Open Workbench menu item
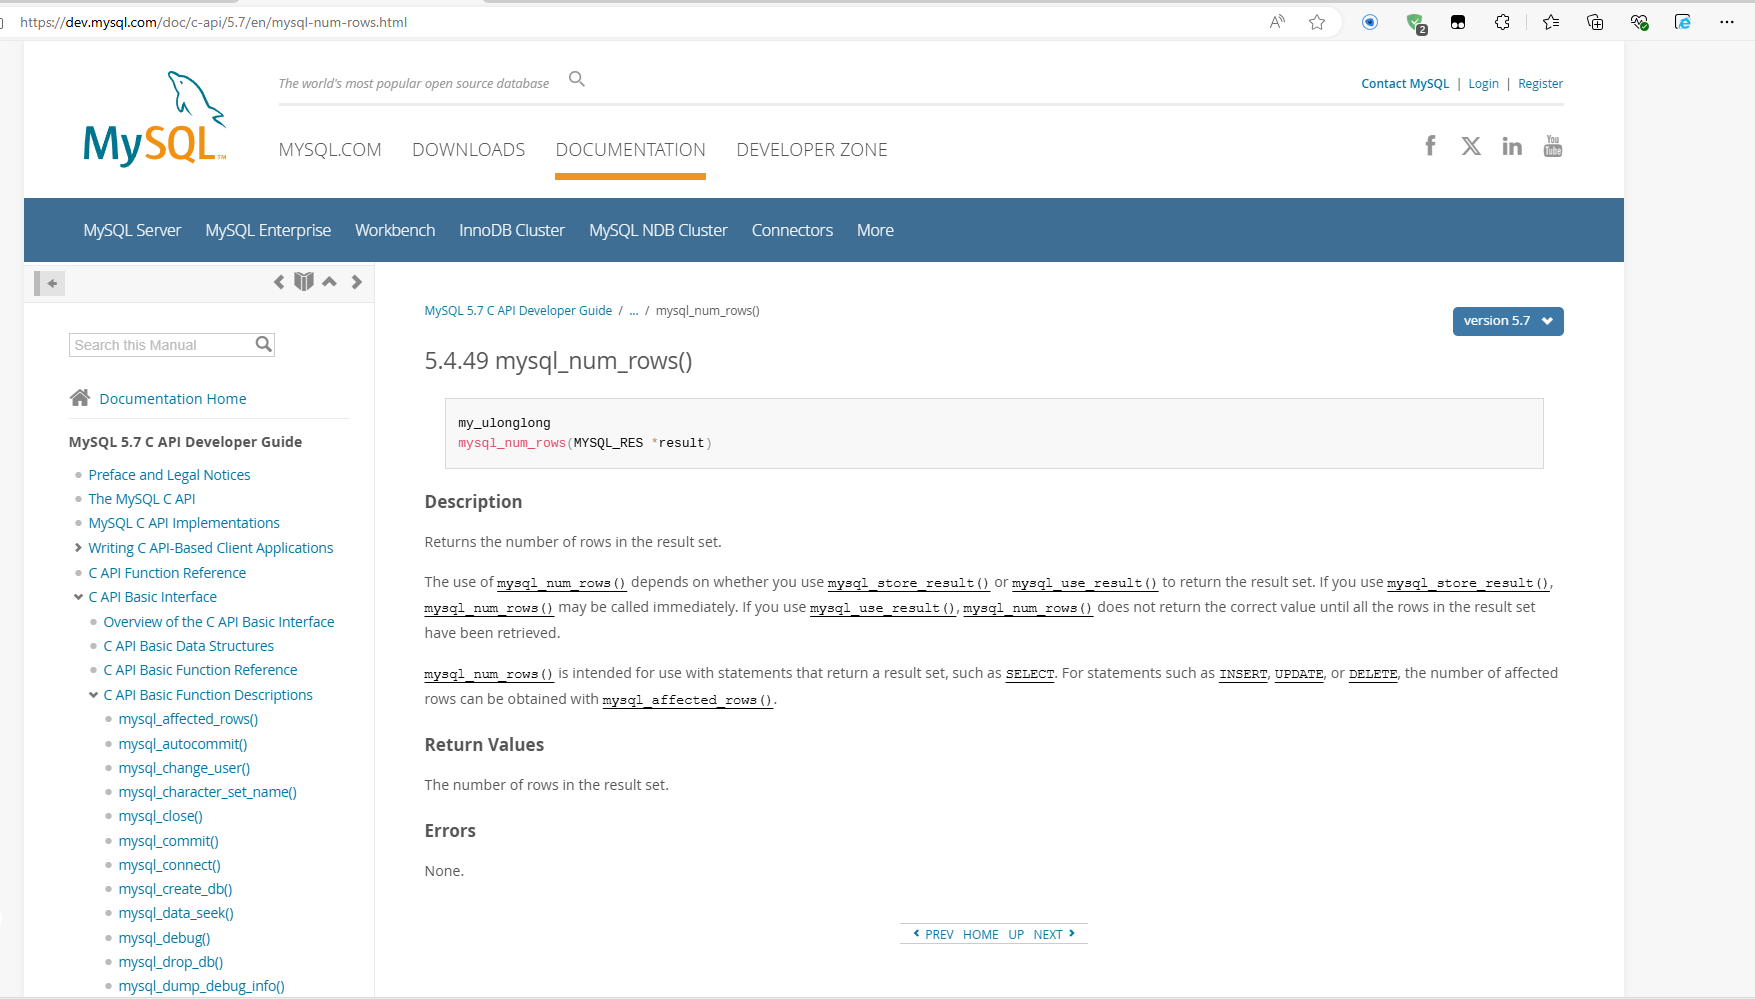 click(395, 230)
